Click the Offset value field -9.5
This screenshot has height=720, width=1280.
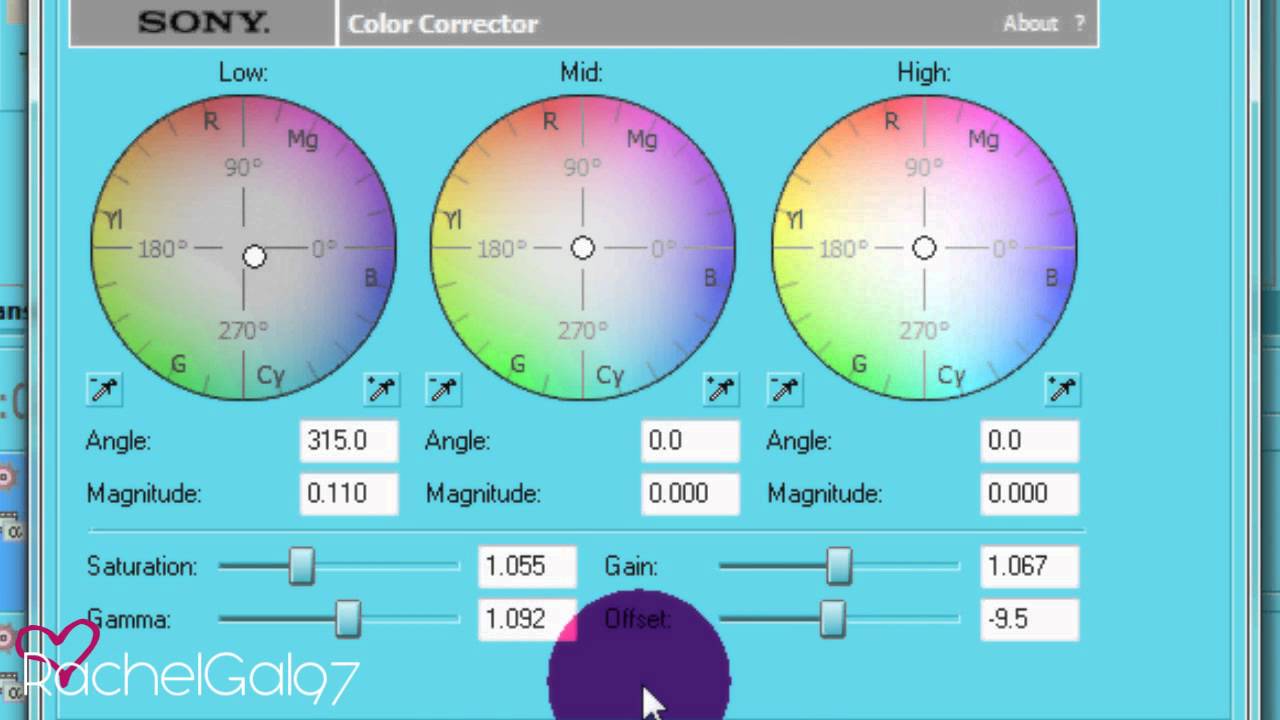pos(1030,619)
